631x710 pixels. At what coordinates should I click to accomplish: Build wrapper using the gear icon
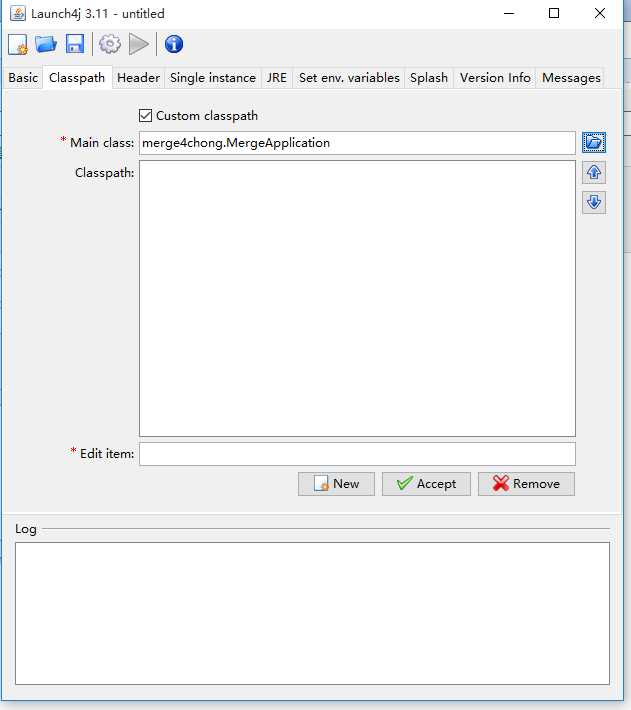coord(110,44)
